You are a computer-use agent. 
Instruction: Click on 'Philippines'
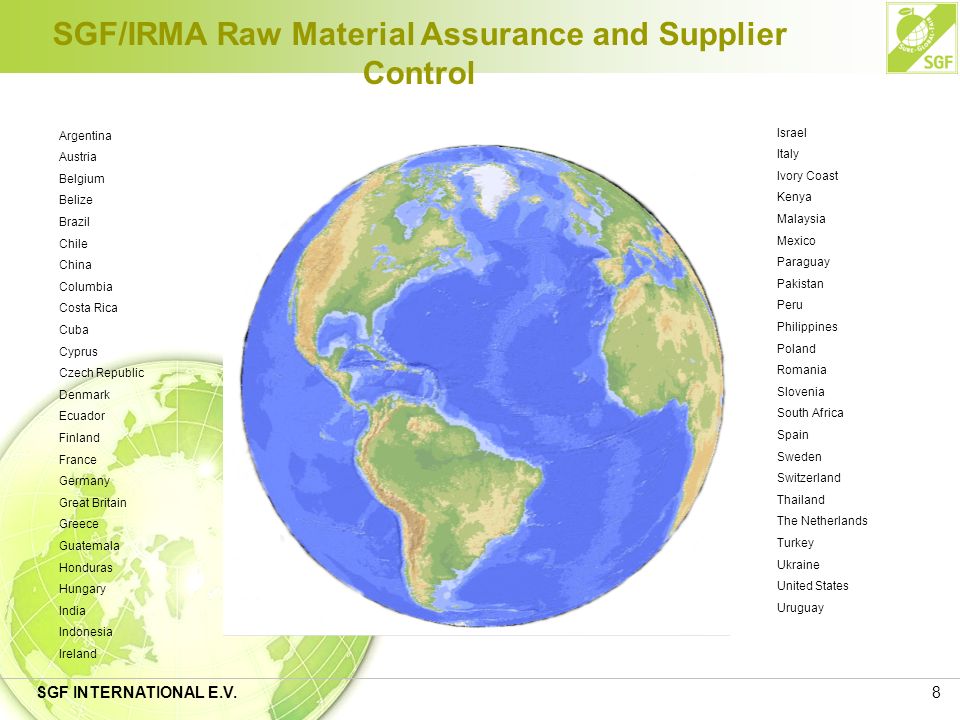(x=808, y=327)
